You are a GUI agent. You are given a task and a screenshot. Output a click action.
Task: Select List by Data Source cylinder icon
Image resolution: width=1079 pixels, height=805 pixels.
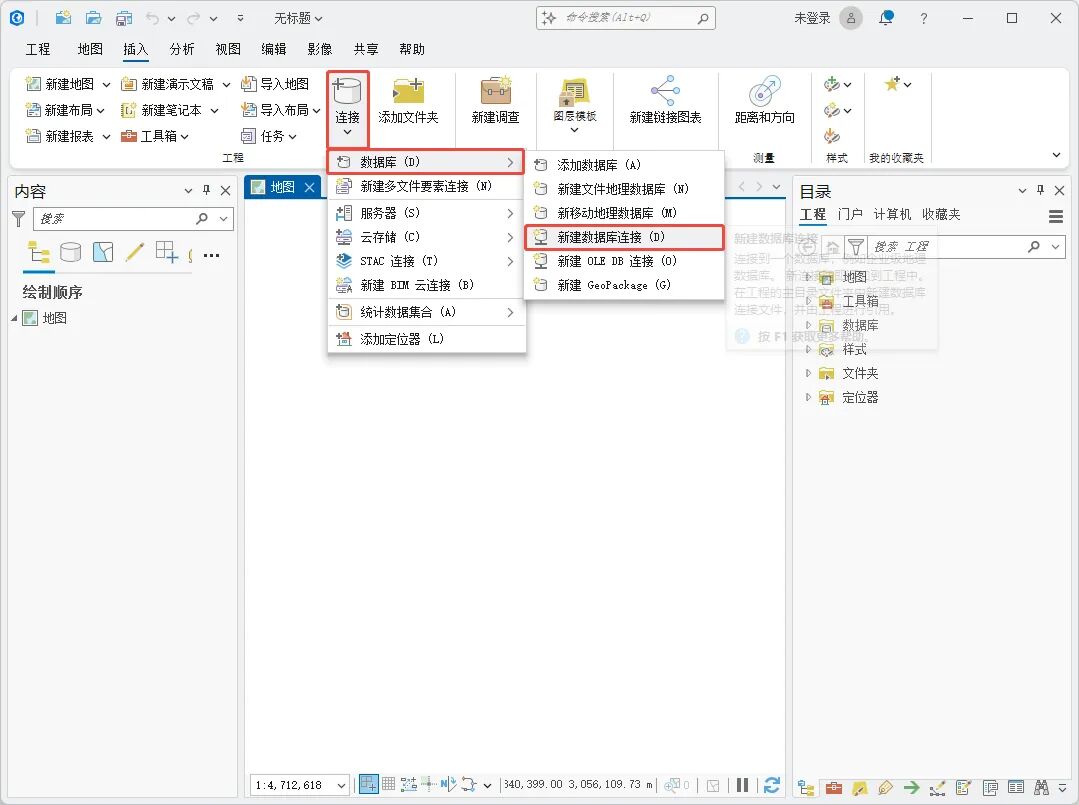pos(71,253)
